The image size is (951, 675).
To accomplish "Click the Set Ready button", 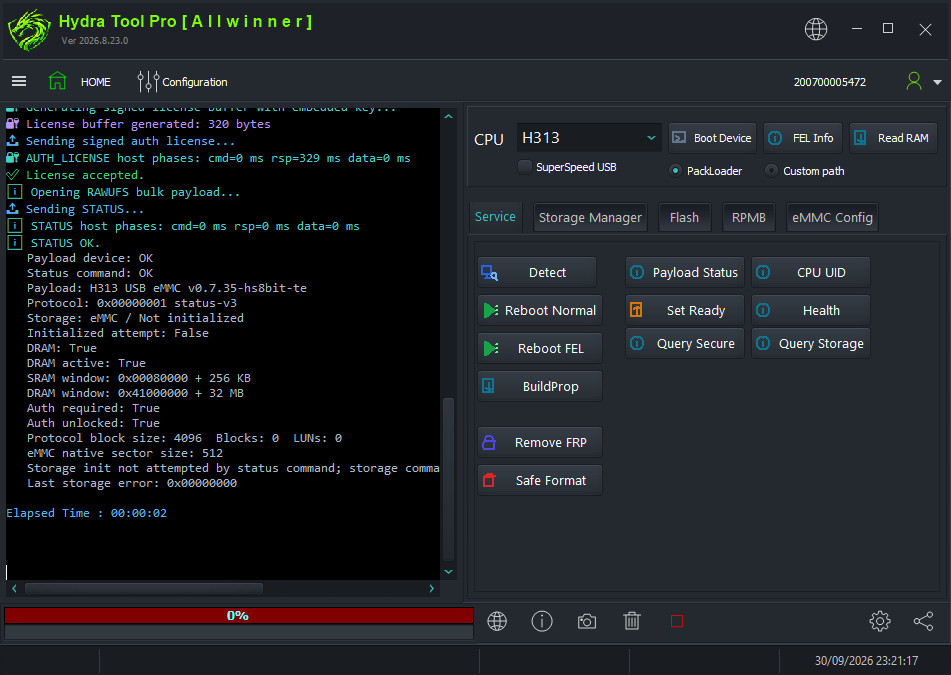I will [x=685, y=311].
